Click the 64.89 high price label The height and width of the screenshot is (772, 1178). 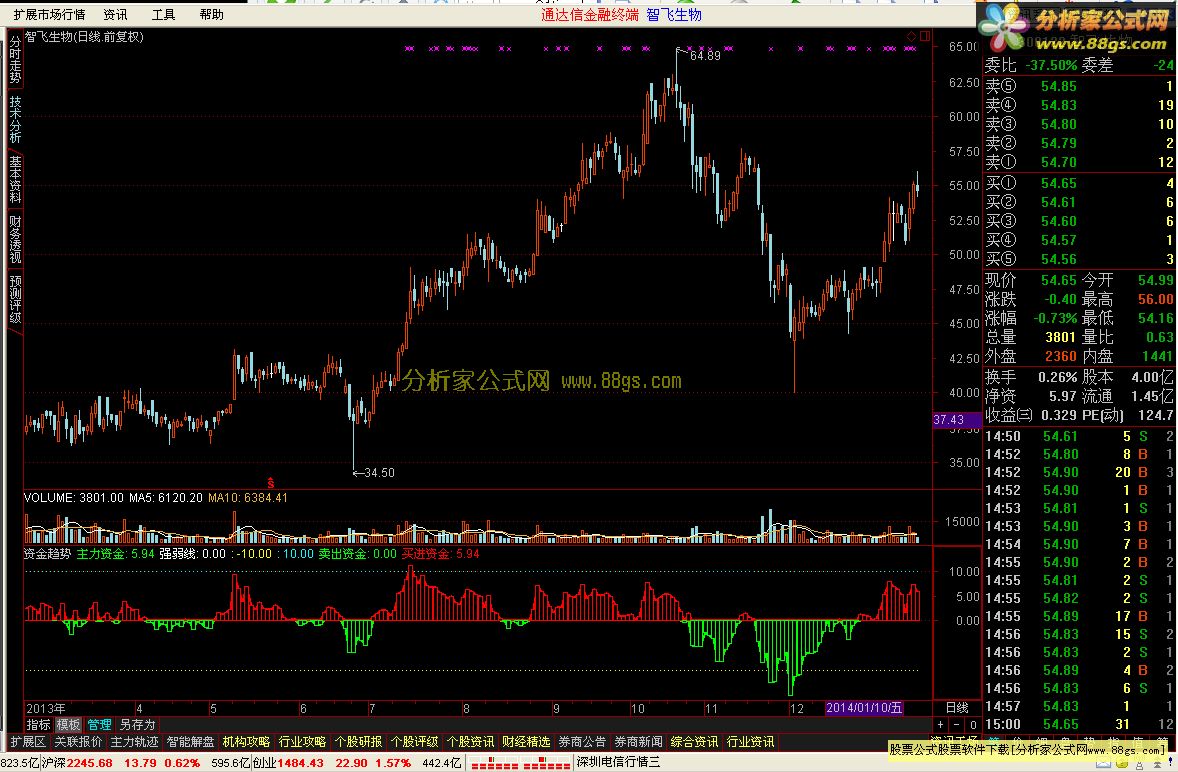click(705, 56)
